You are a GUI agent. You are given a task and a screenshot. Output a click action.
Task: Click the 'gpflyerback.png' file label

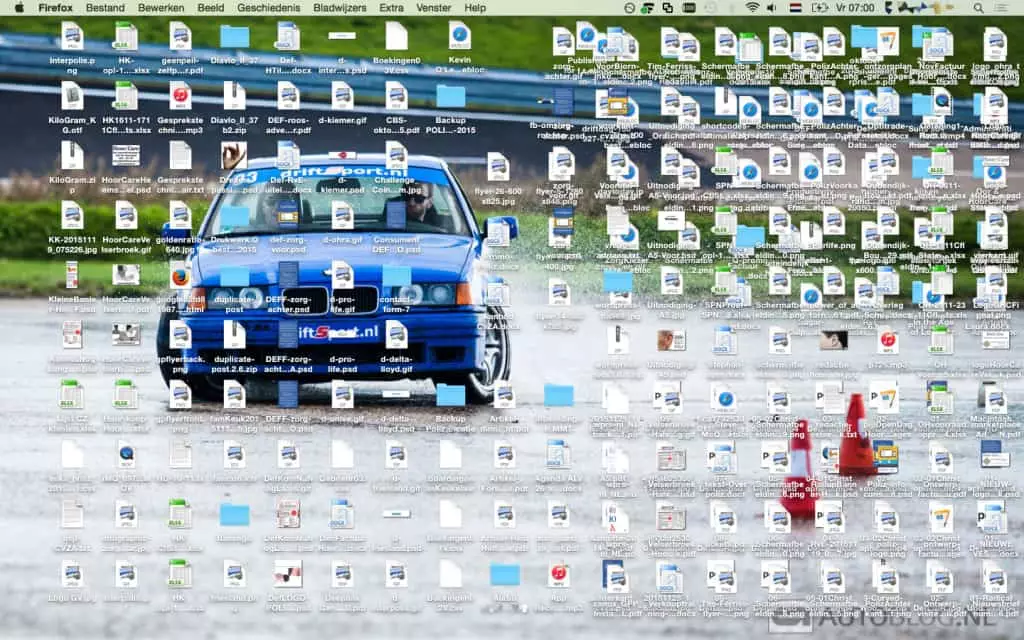point(180,364)
